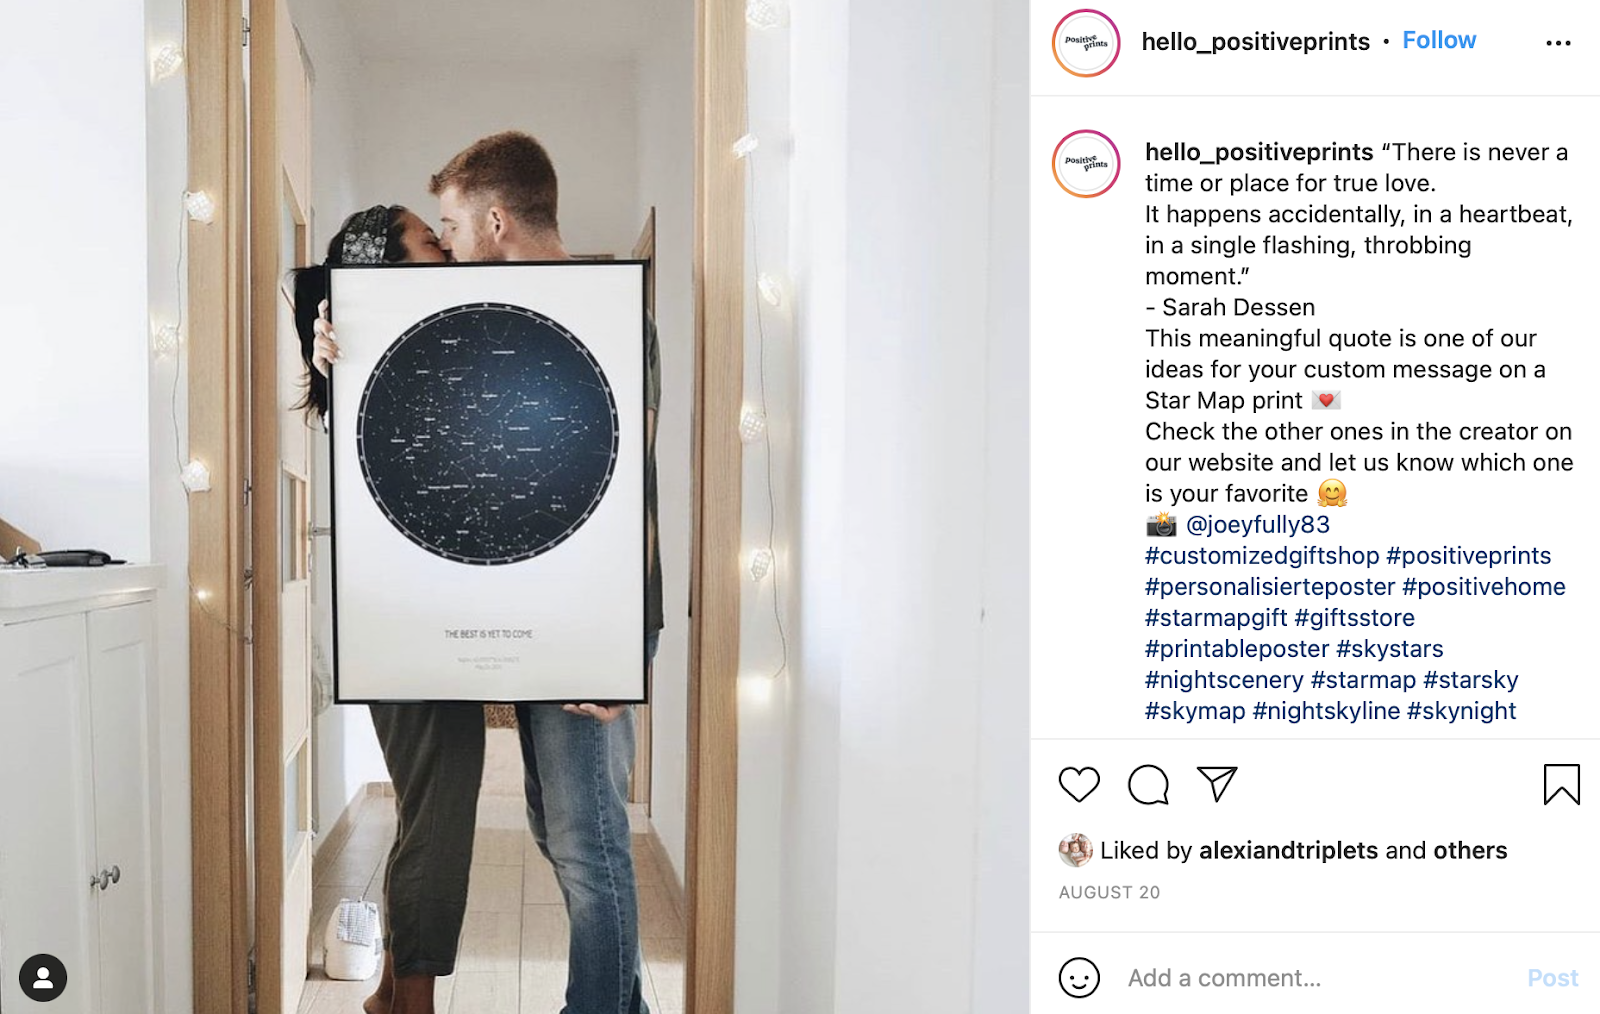The image size is (1600, 1014).
Task: Open comments via the speech bubble icon
Action: pos(1148,784)
